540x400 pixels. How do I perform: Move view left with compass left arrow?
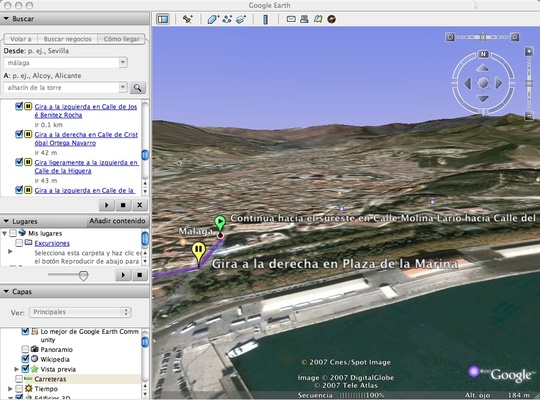467,83
